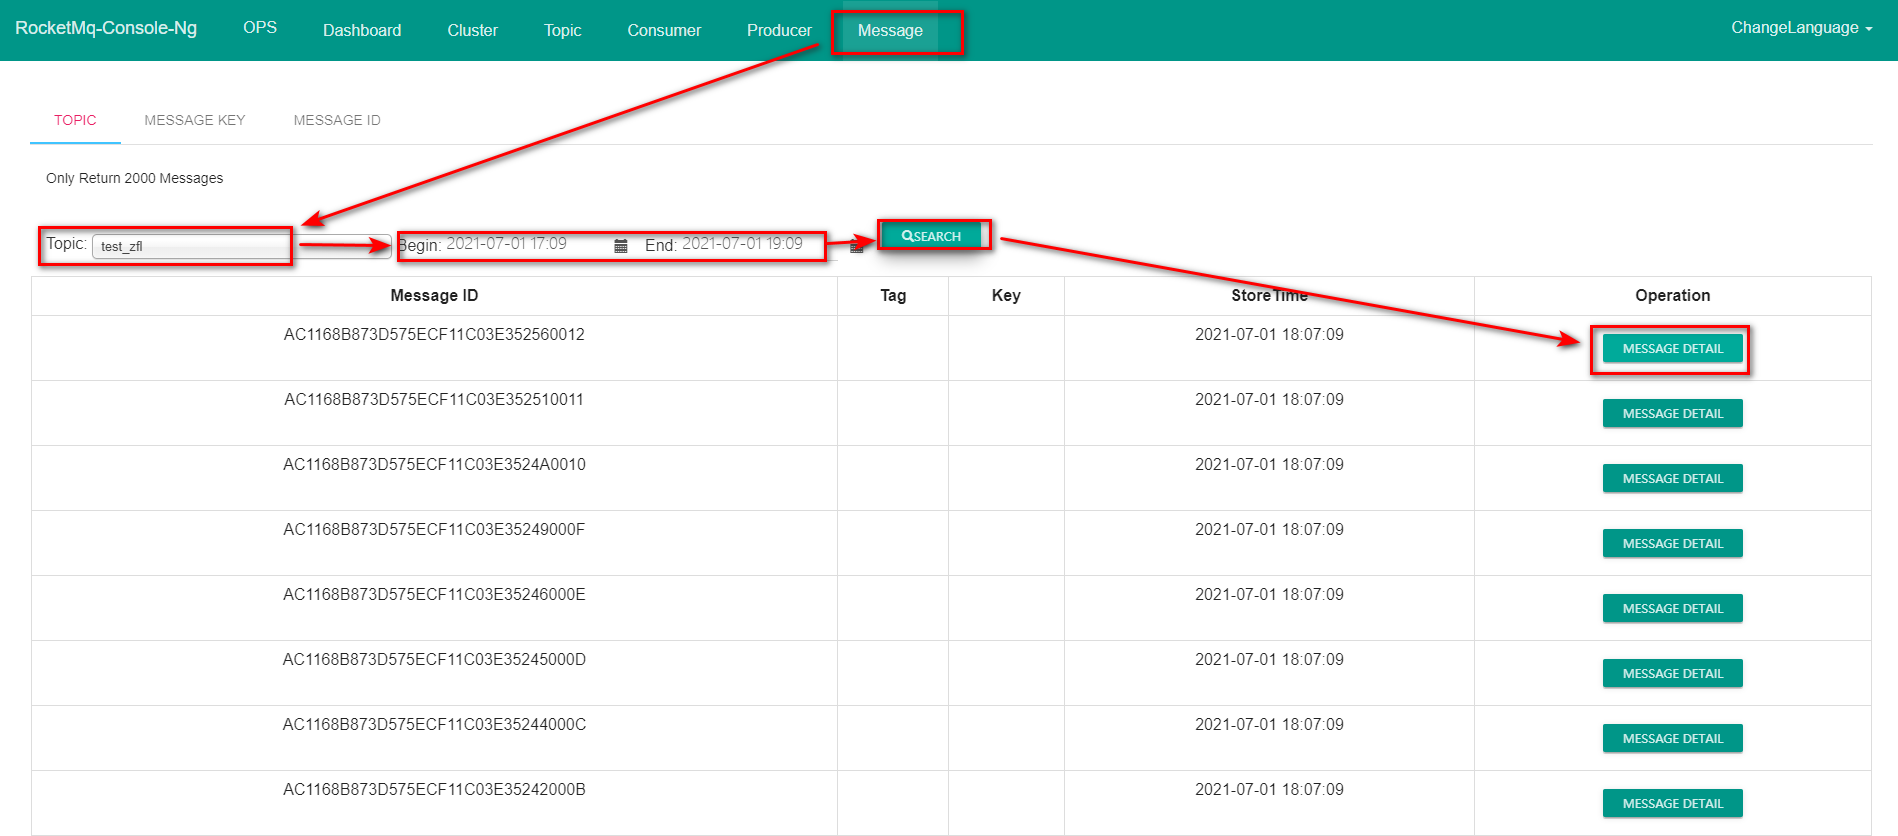
Task: Switch to the Message Key tab
Action: tap(194, 120)
